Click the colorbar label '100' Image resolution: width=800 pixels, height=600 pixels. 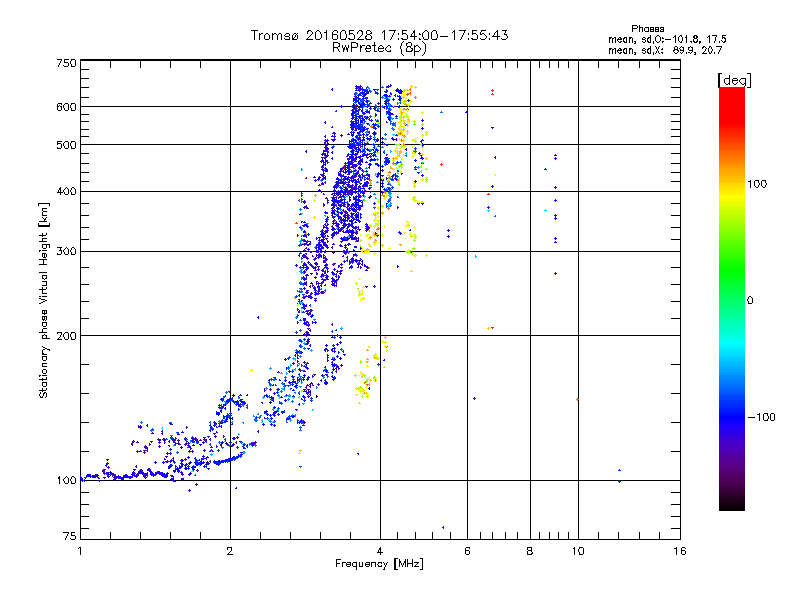click(757, 184)
